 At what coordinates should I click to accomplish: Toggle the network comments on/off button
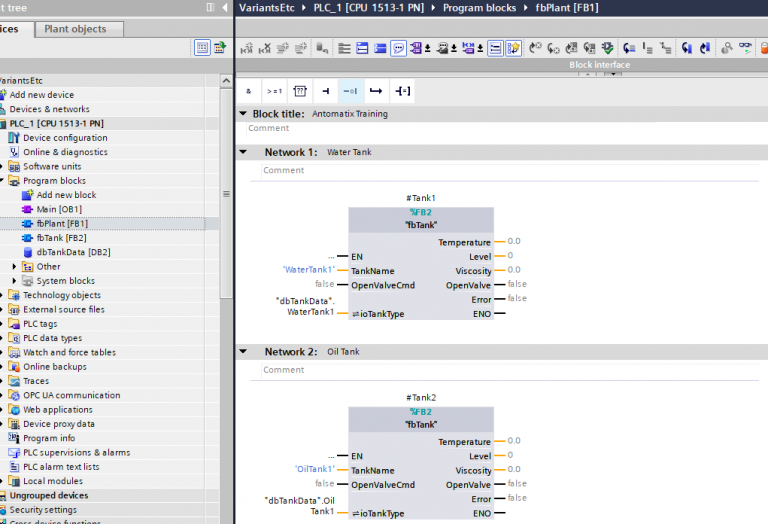coord(495,47)
